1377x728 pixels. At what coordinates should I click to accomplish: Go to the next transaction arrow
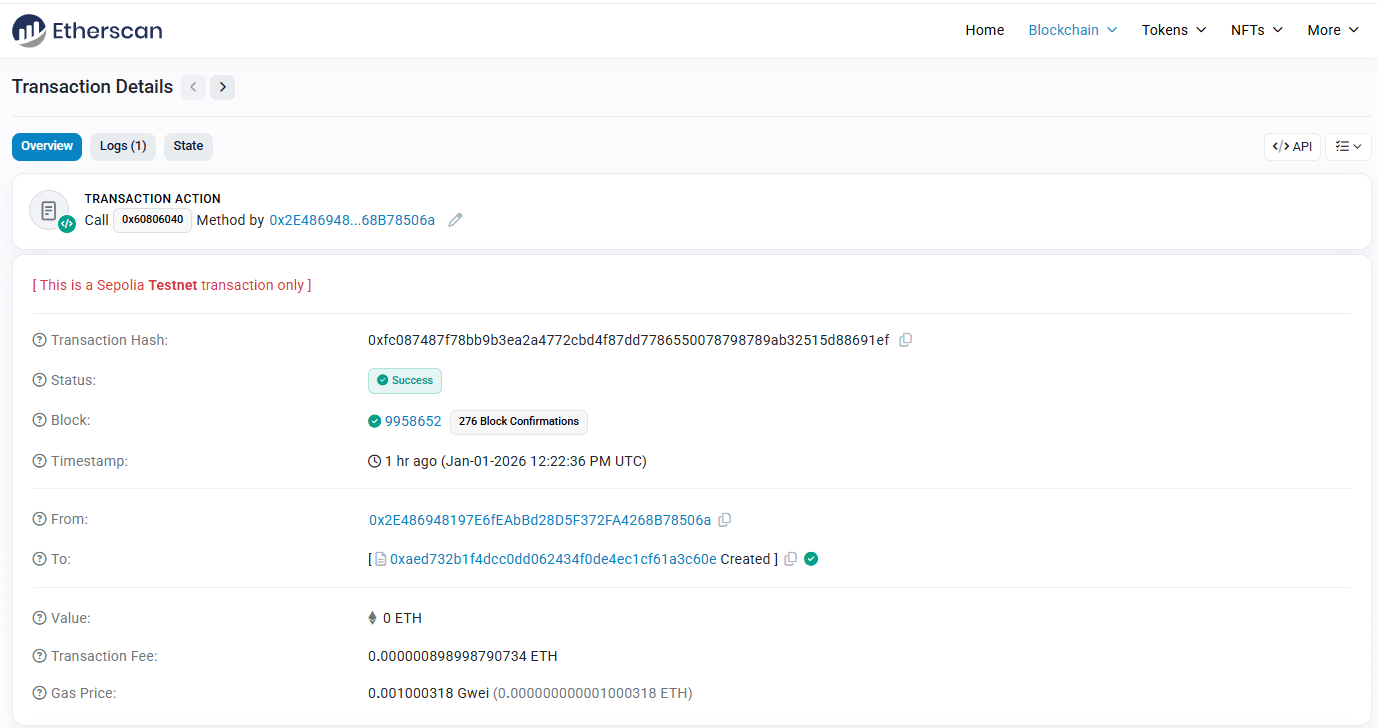tap(223, 87)
